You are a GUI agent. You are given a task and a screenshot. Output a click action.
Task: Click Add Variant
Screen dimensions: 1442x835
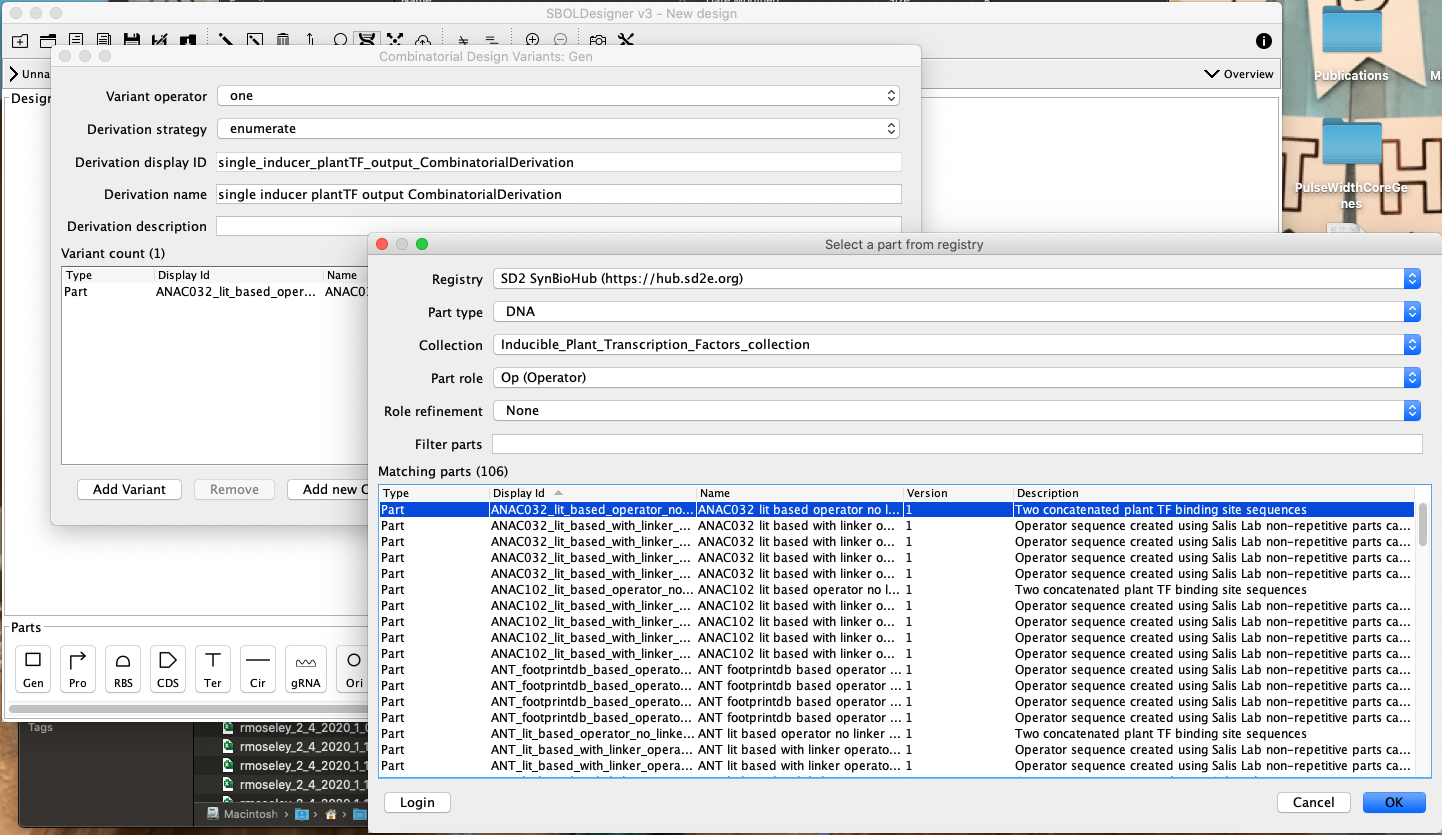pyautogui.click(x=129, y=489)
